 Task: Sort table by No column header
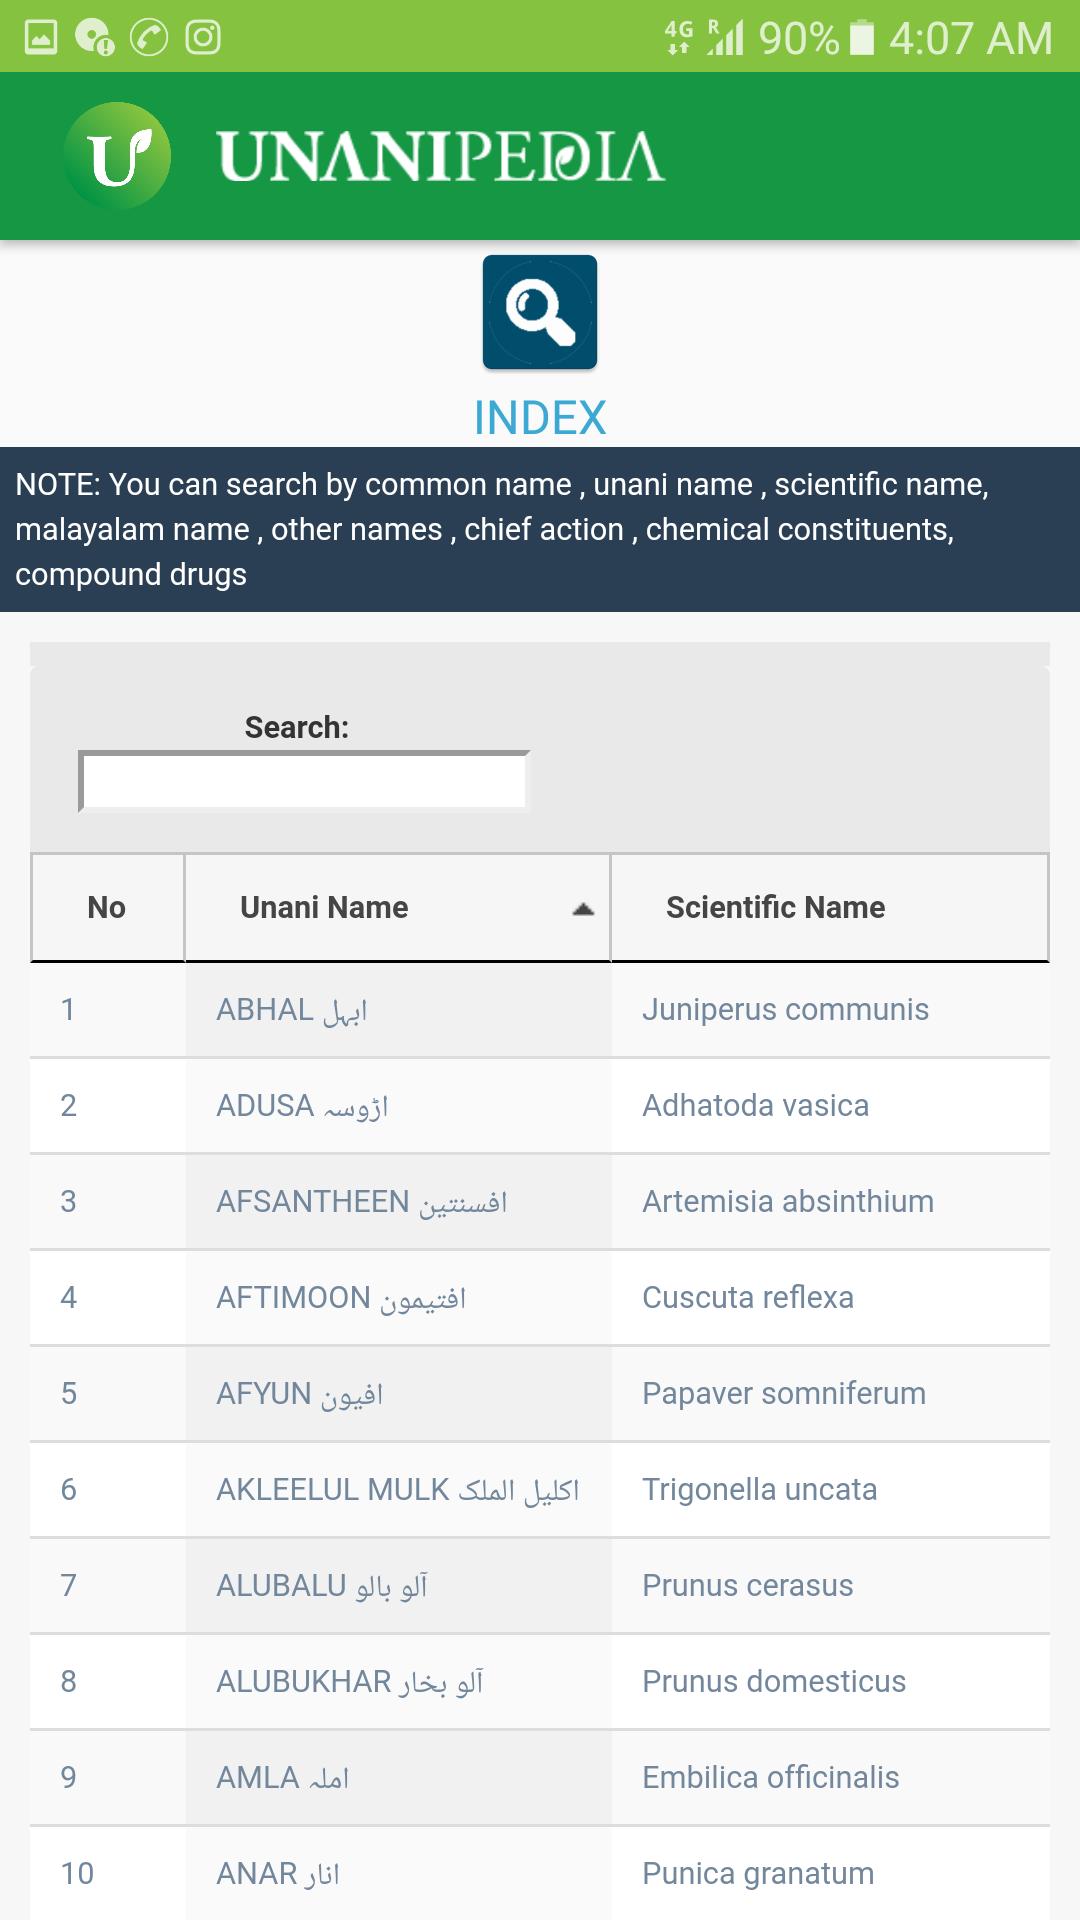tap(107, 907)
